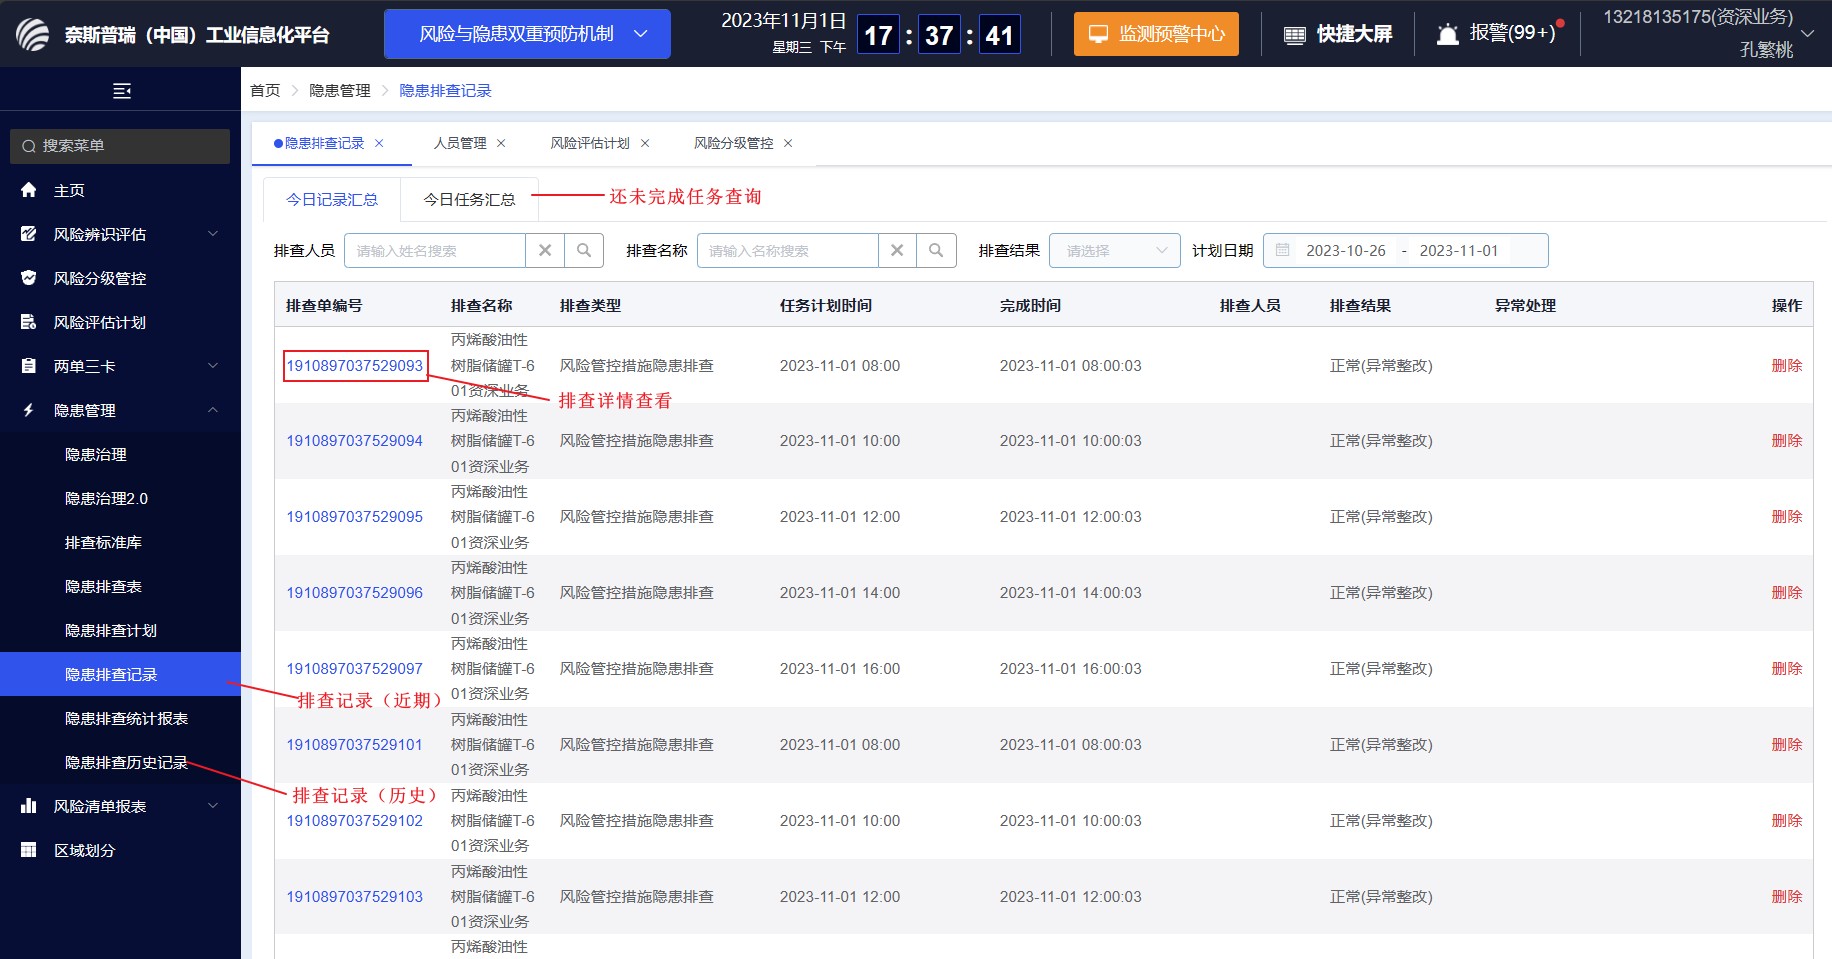
Task: Click the 报警 alarm bell icon
Action: click(x=1447, y=34)
